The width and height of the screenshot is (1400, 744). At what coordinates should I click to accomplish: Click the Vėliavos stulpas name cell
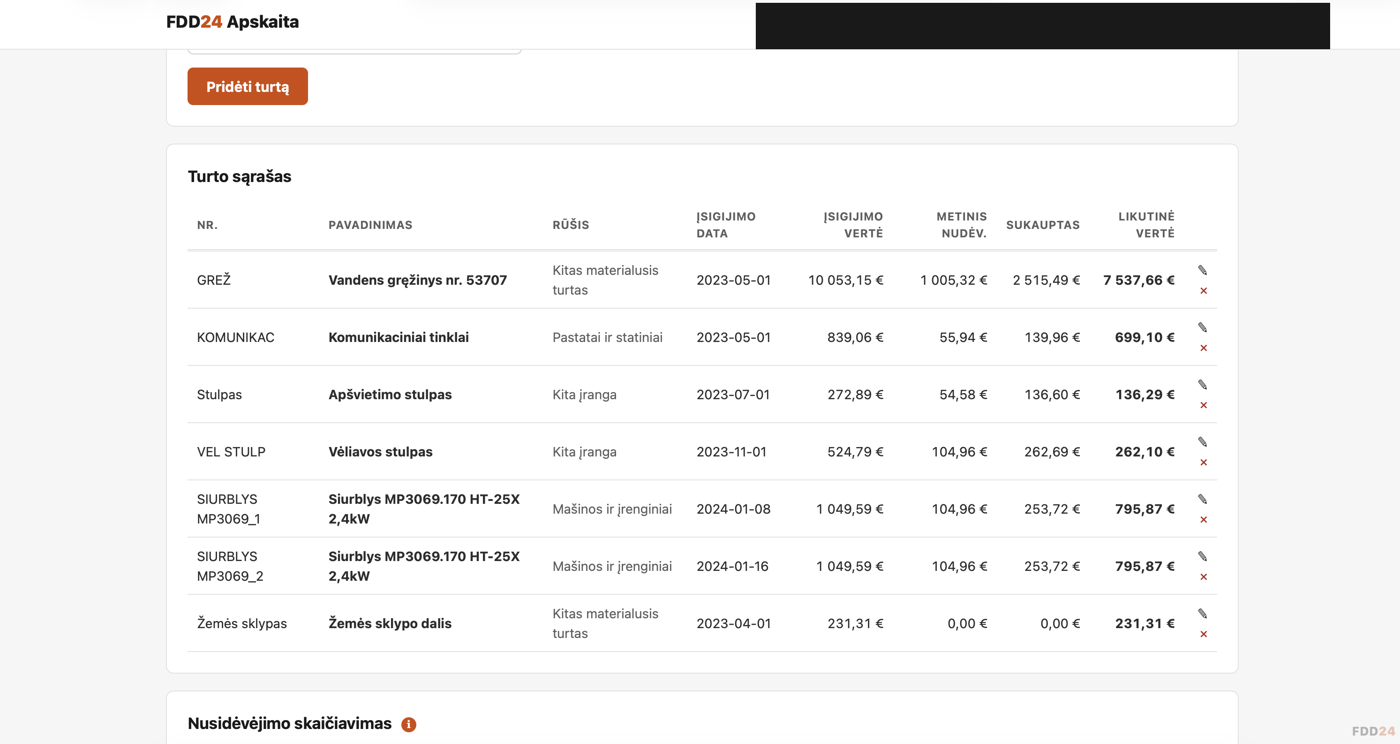pos(381,452)
